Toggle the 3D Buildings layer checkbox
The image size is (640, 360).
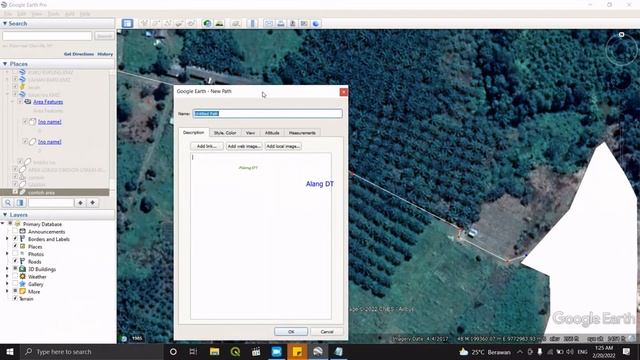pos(15,269)
